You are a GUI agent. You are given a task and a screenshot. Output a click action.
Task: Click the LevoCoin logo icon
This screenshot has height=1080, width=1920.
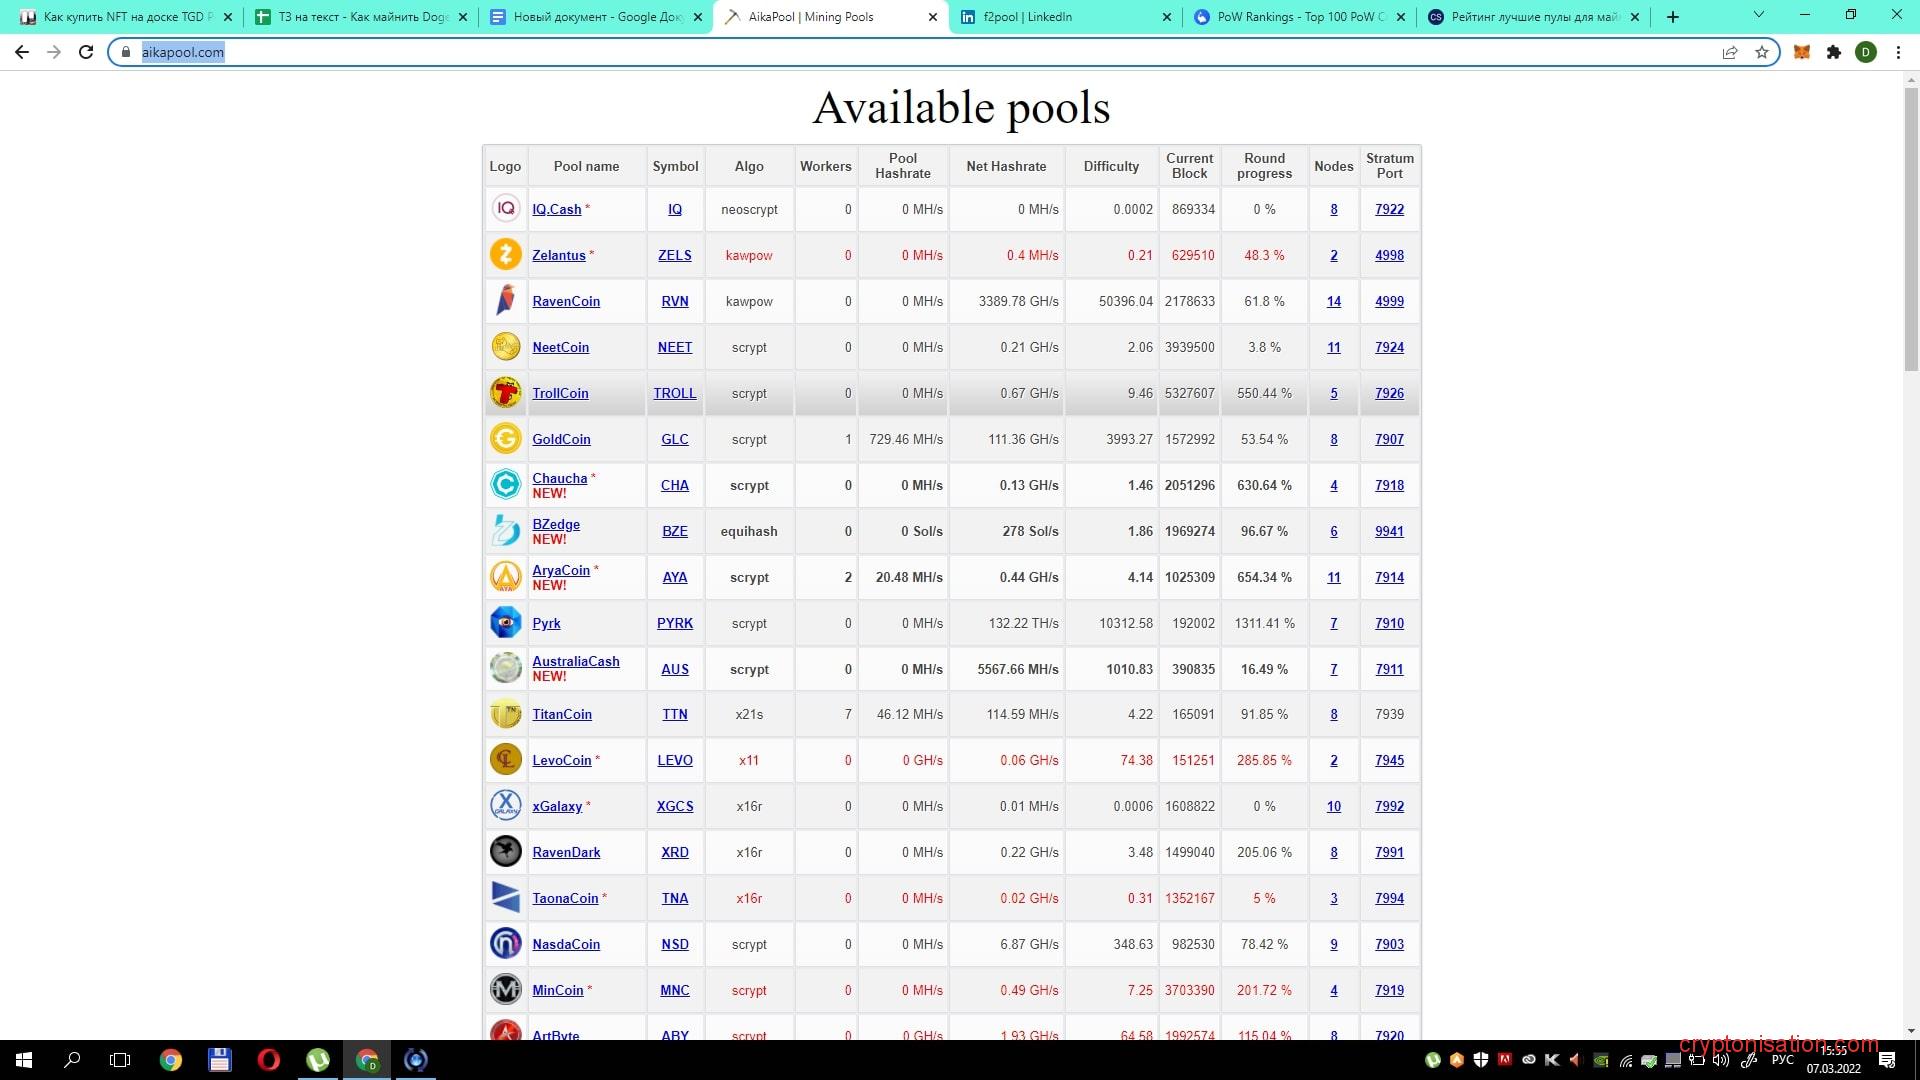click(x=505, y=759)
